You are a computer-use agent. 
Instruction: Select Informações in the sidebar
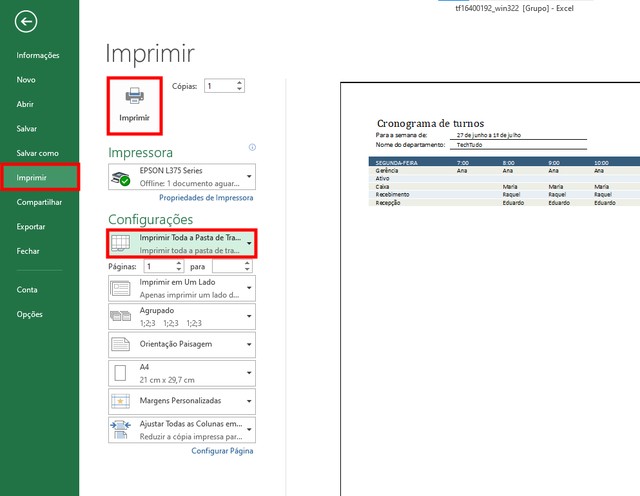point(38,55)
